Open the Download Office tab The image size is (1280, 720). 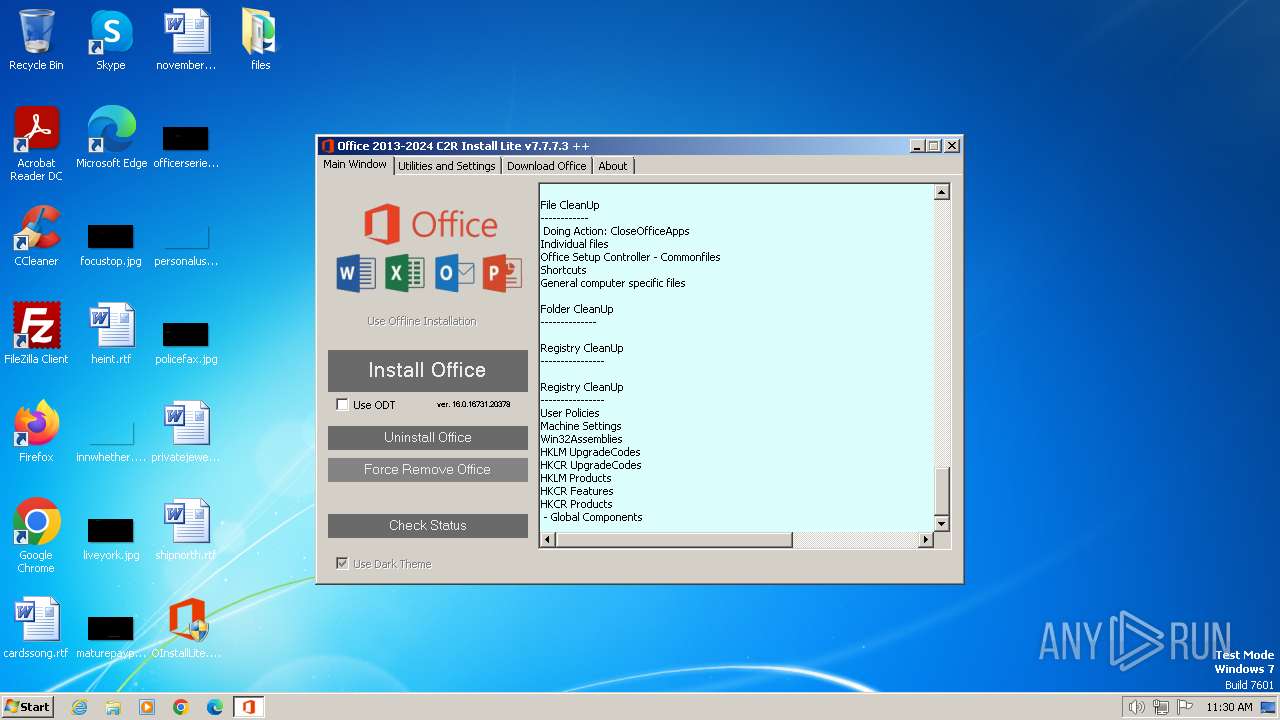546,166
